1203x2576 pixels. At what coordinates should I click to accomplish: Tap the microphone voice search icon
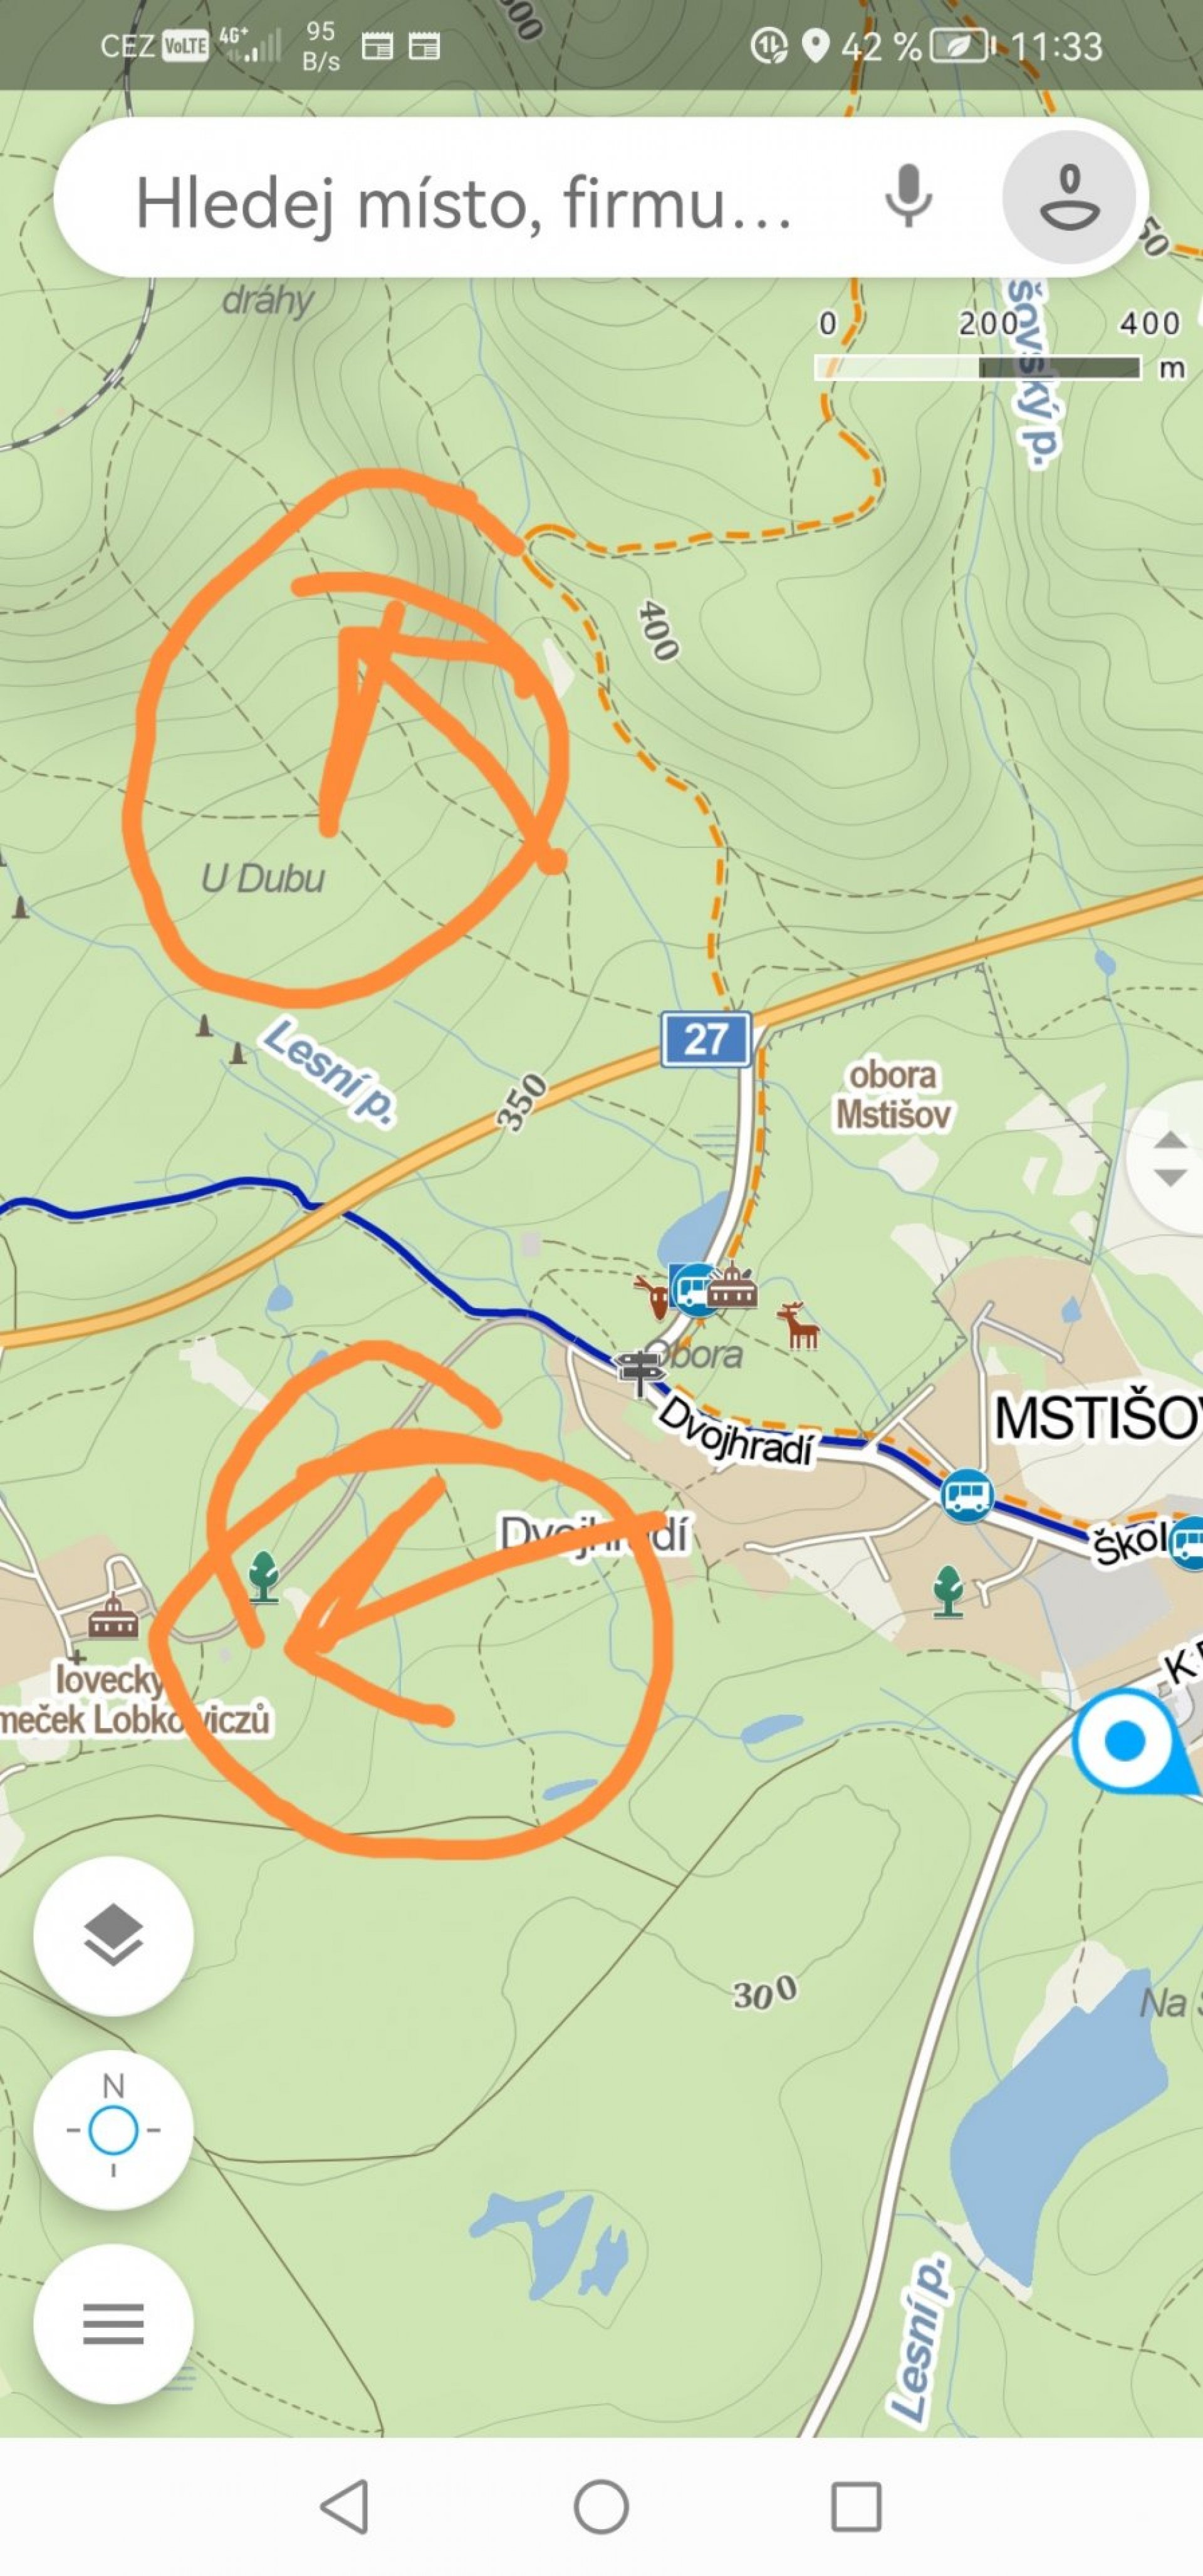pos(908,197)
